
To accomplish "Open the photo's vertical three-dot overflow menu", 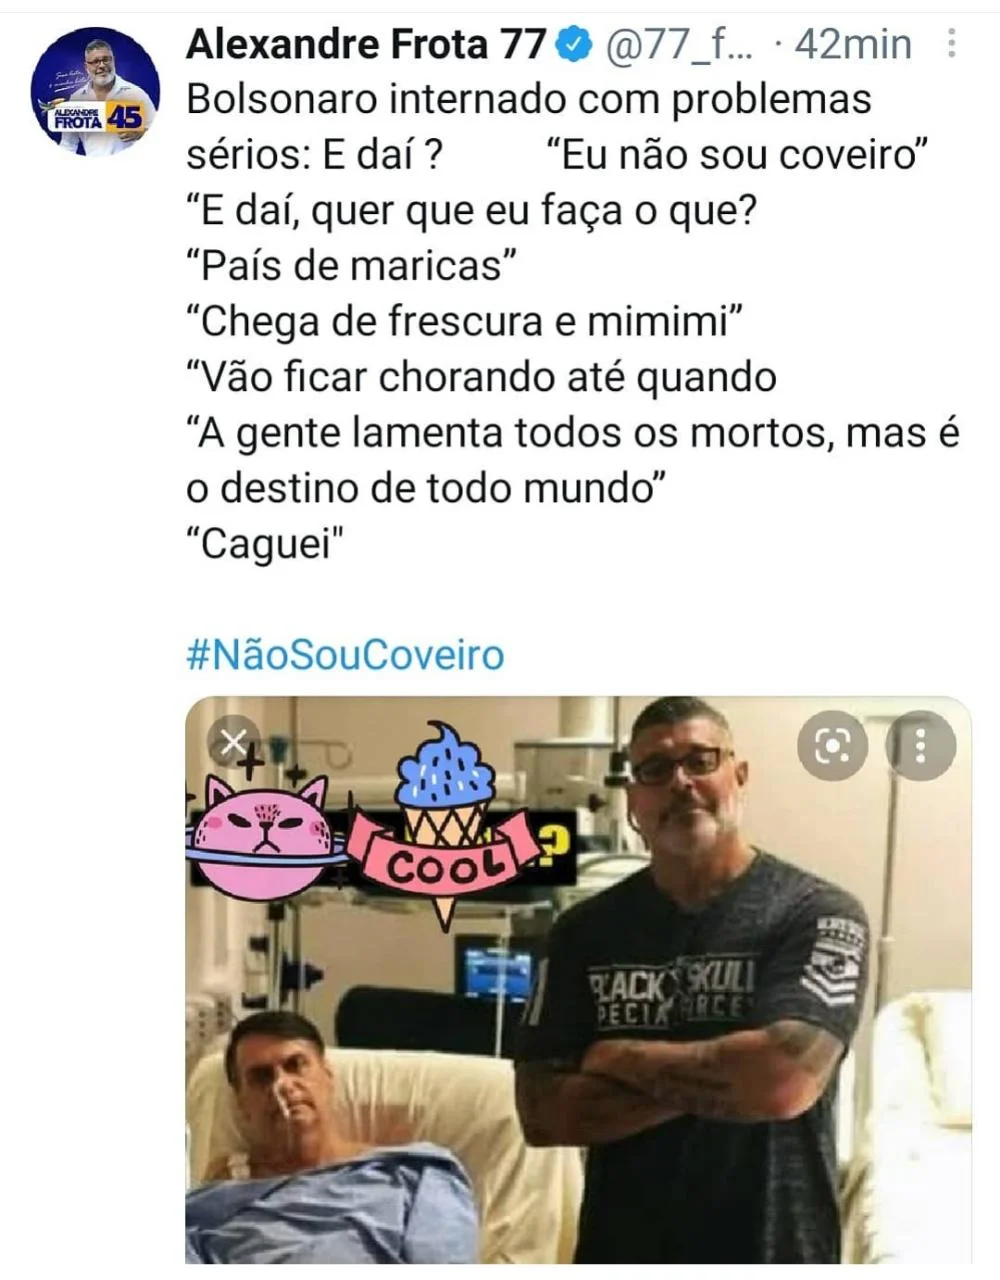I will pyautogui.click(x=921, y=745).
